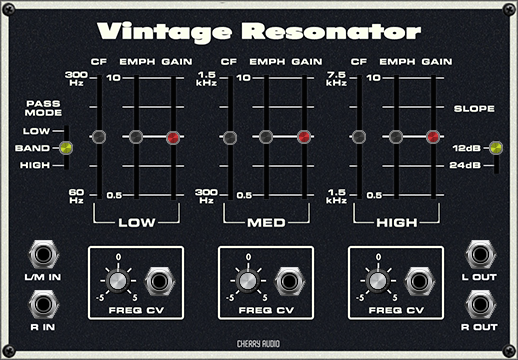518x360 pixels.
Task: Click the LOW band CF slider handle
Action: click(99, 137)
